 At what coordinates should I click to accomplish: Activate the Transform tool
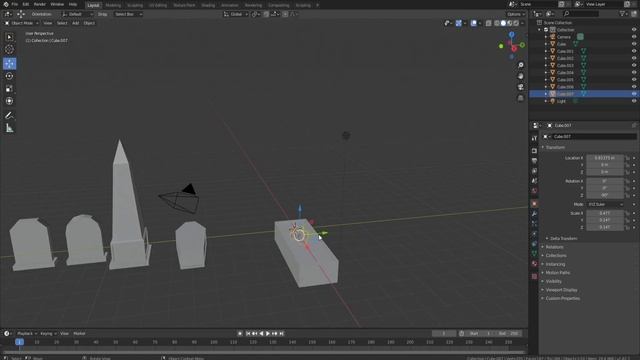9,101
